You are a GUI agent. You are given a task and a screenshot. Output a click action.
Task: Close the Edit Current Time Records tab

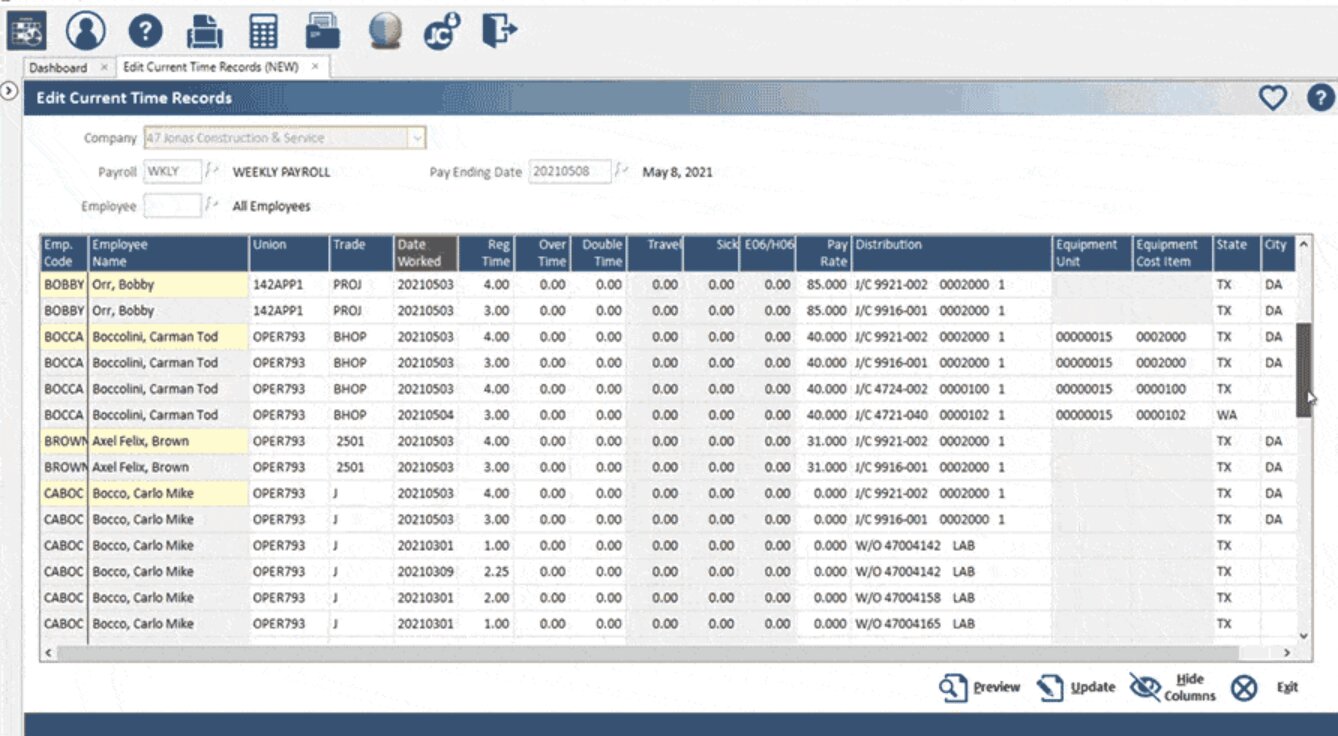[x=314, y=67]
